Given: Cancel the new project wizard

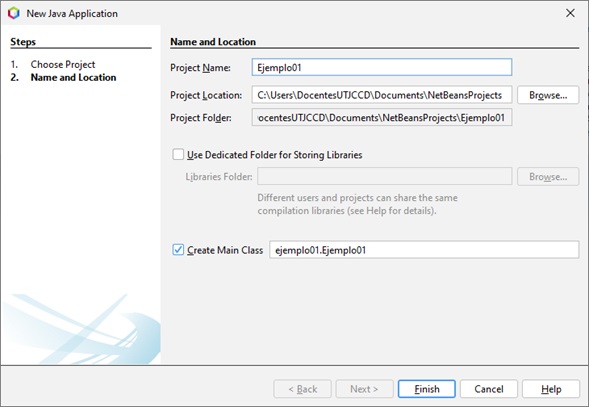Looking at the screenshot, I should click(489, 389).
